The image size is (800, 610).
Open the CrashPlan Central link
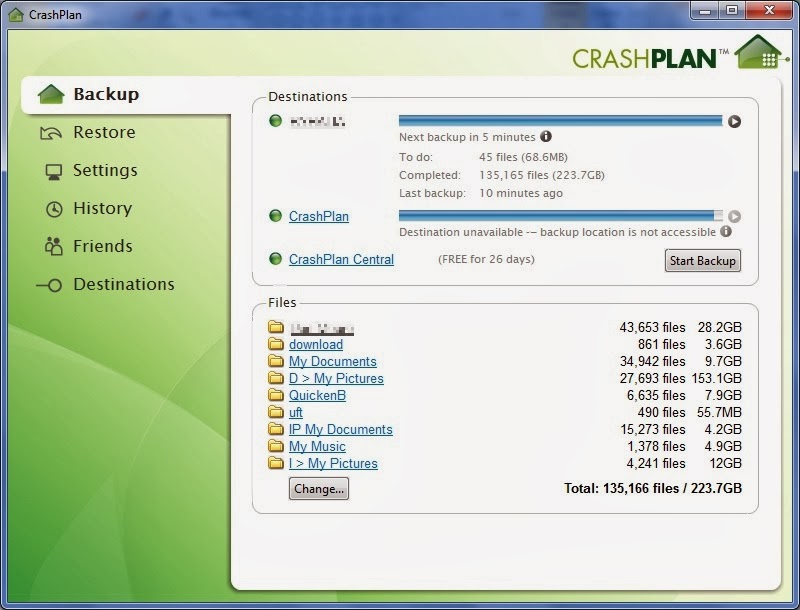point(341,259)
